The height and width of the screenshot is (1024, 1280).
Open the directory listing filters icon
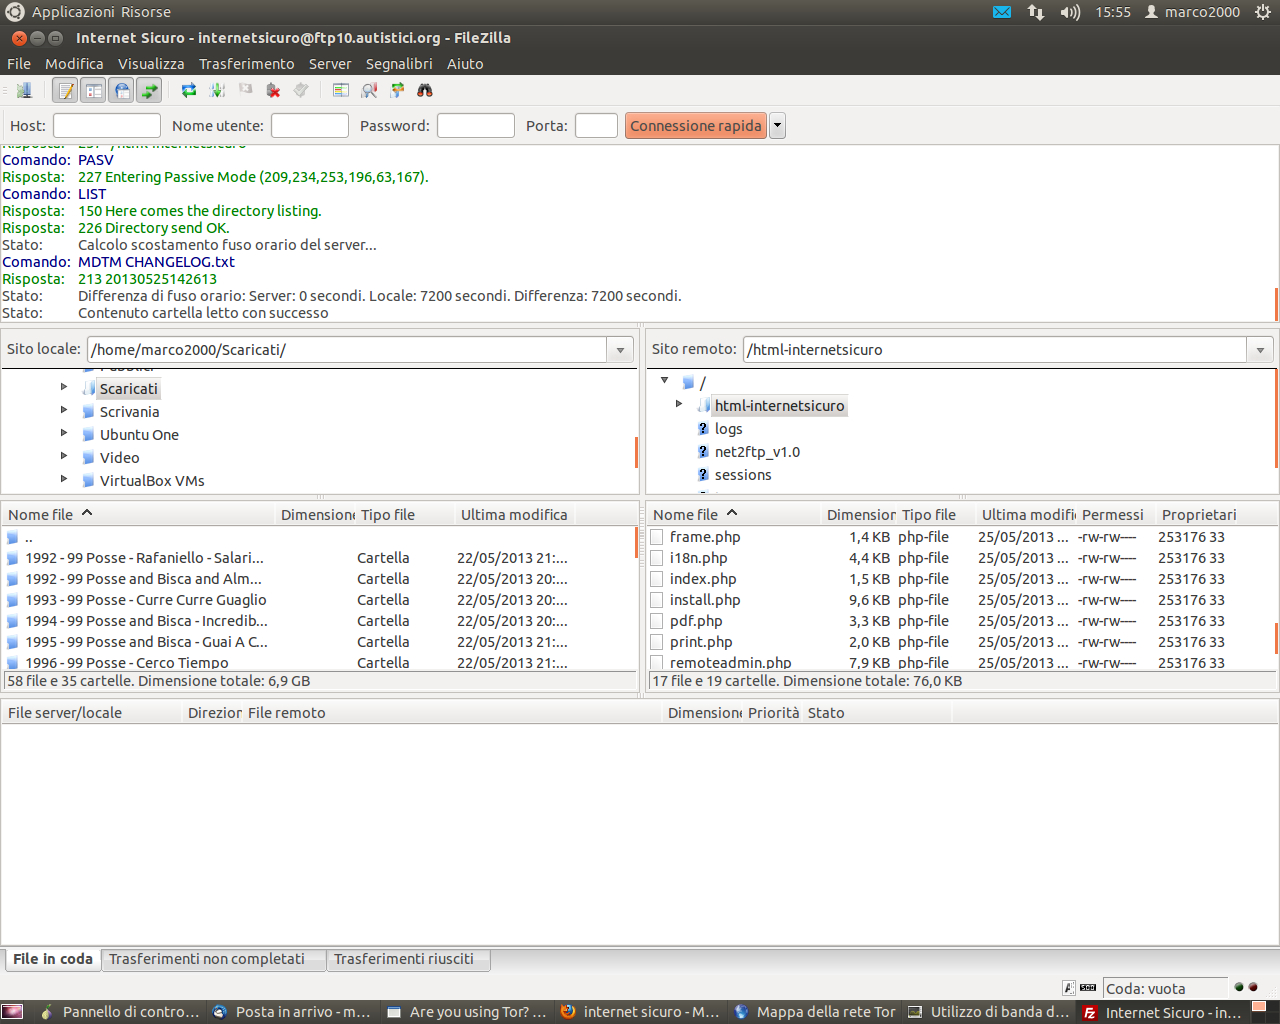pos(341,91)
